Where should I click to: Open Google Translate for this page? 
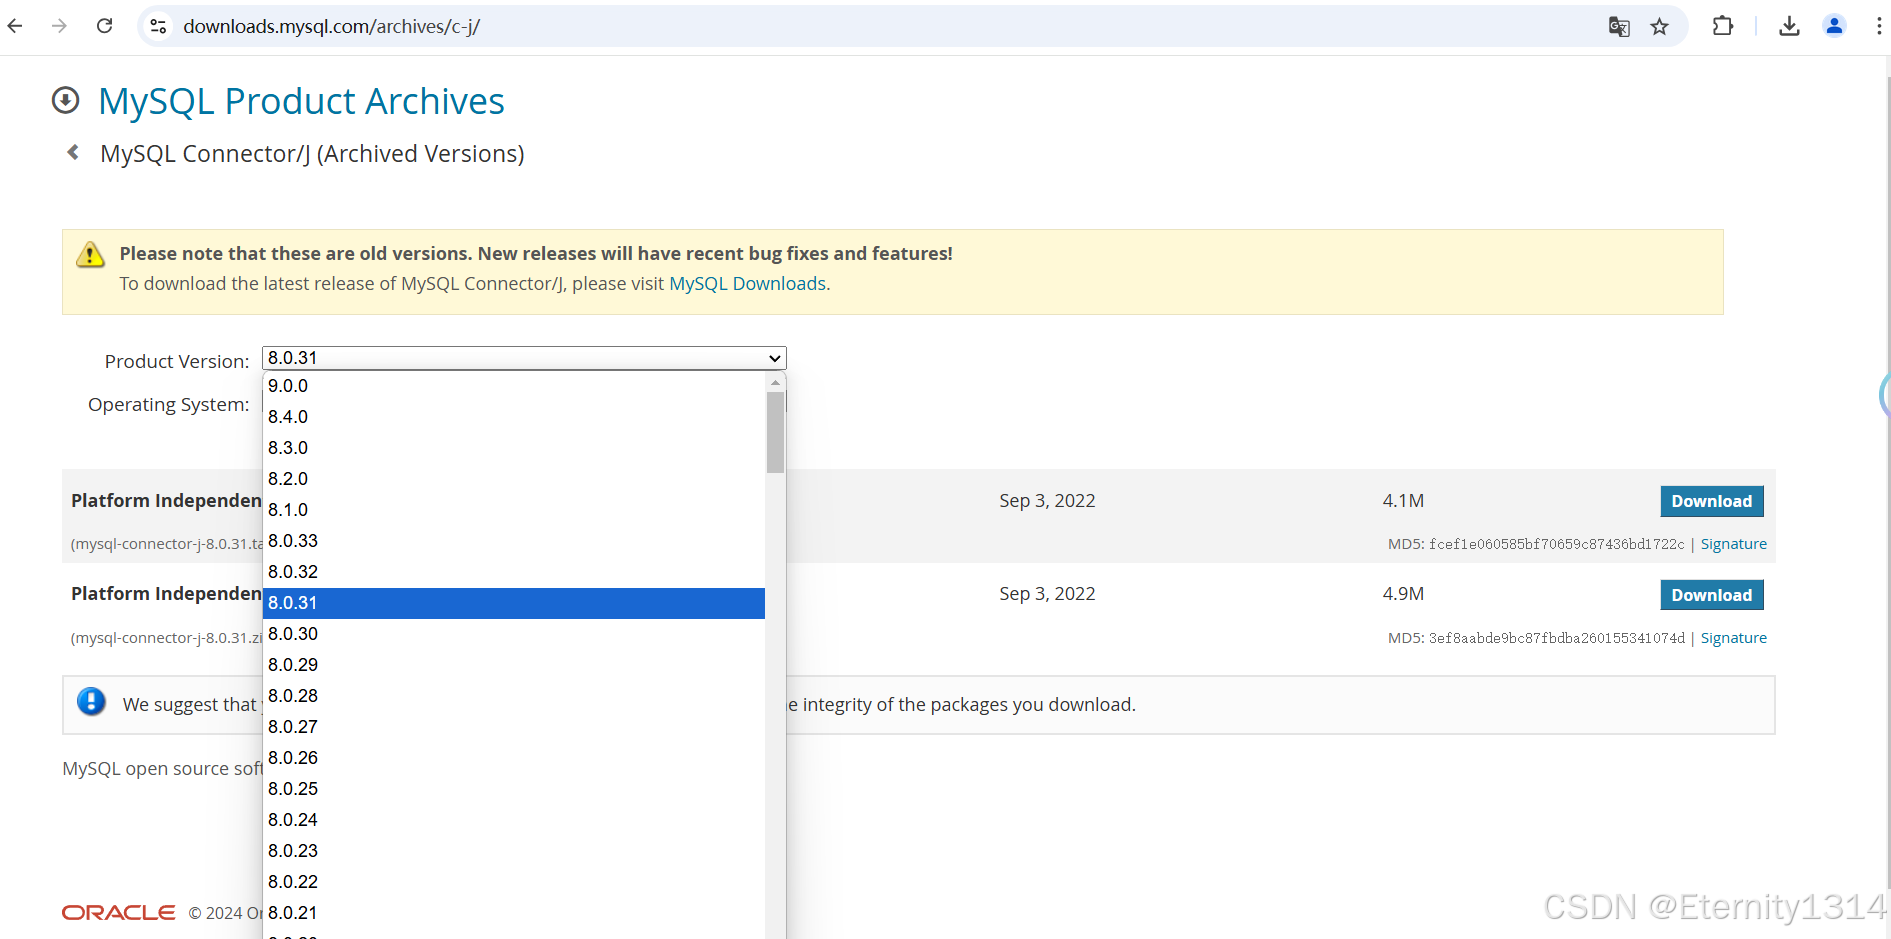[x=1619, y=27]
